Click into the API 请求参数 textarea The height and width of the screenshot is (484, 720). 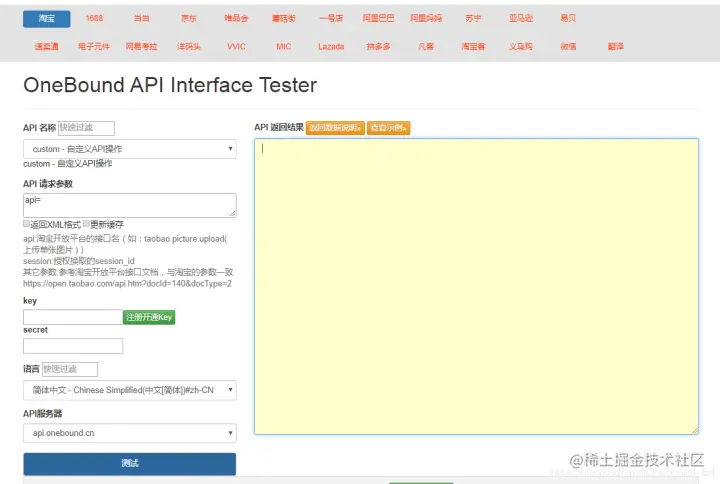129,205
